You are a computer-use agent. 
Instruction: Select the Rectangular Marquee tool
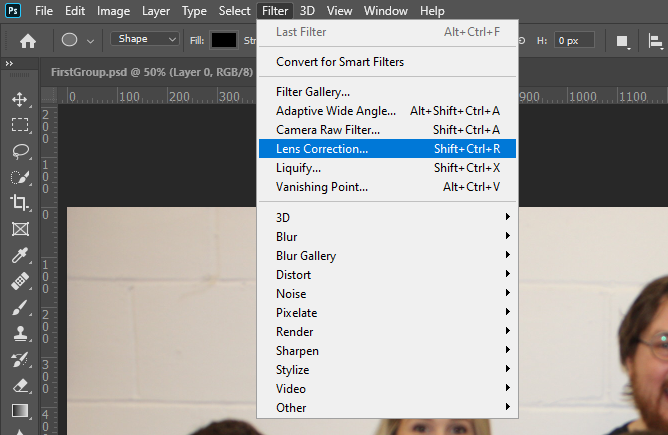[x=20, y=125]
